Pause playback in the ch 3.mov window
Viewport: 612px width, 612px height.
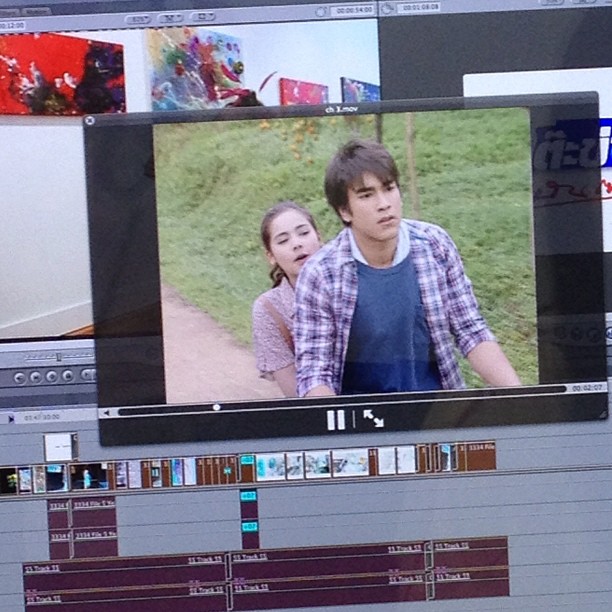coord(336,420)
